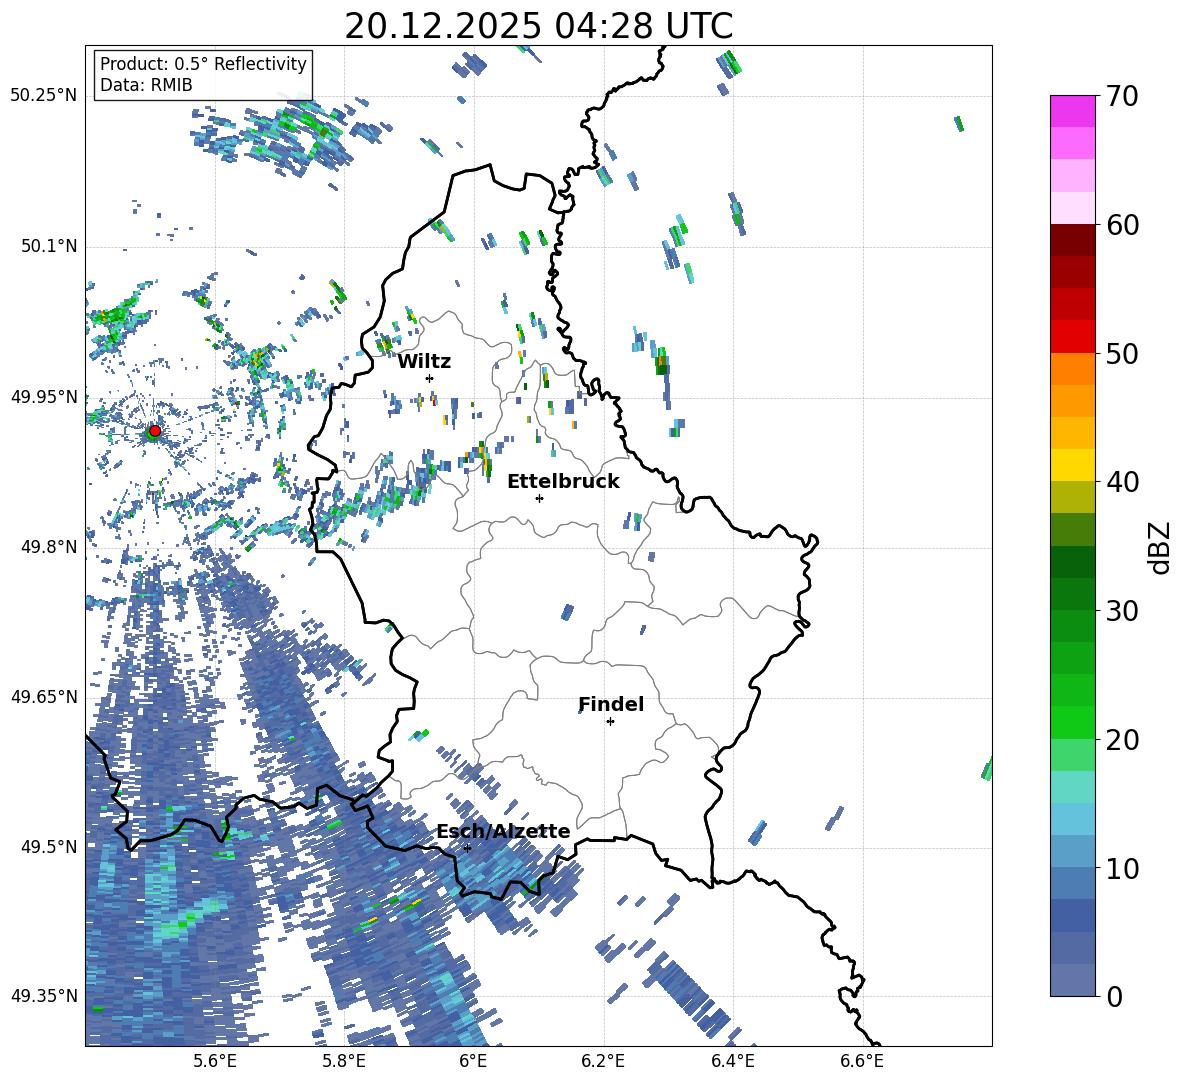Click the 5.8°E longitude label

coord(344,1061)
